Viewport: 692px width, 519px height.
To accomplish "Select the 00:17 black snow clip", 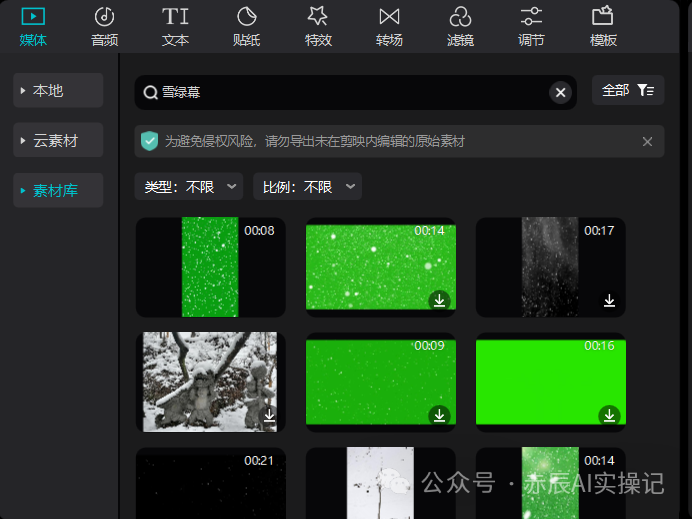I will click(550, 267).
